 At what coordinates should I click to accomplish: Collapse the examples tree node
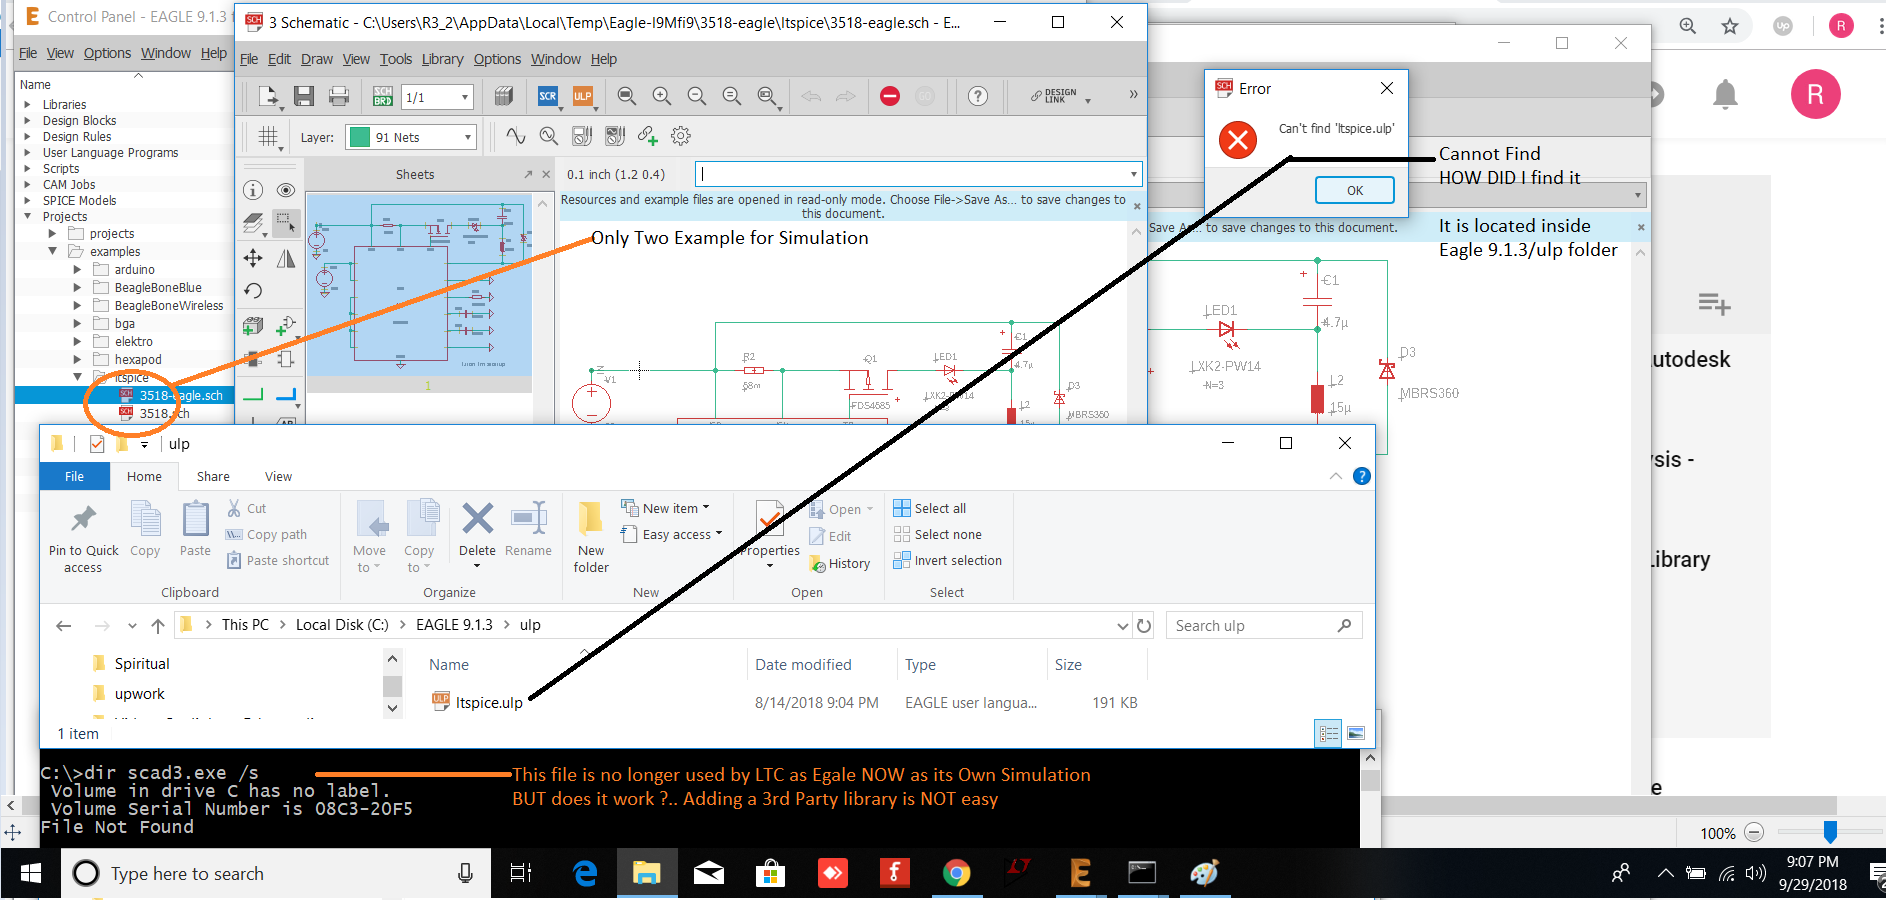pyautogui.click(x=52, y=251)
